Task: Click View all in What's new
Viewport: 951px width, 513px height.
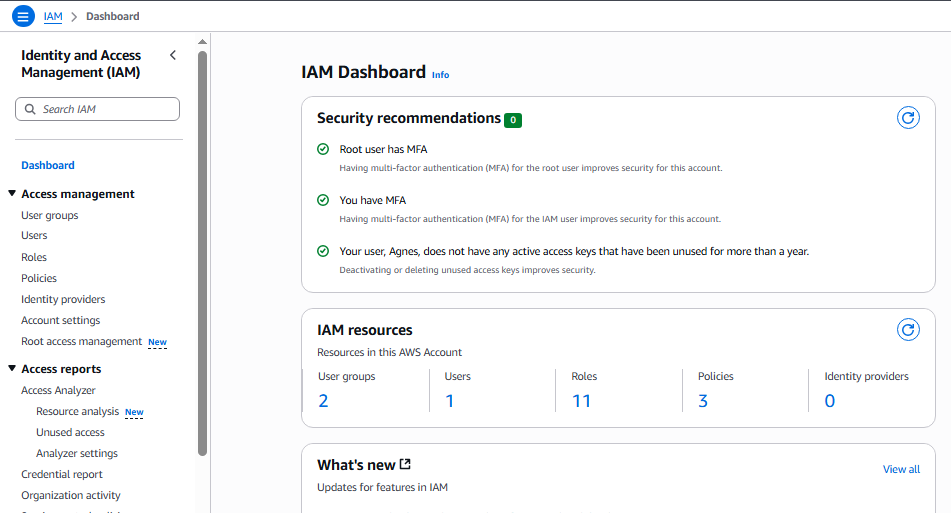Action: pos(901,469)
